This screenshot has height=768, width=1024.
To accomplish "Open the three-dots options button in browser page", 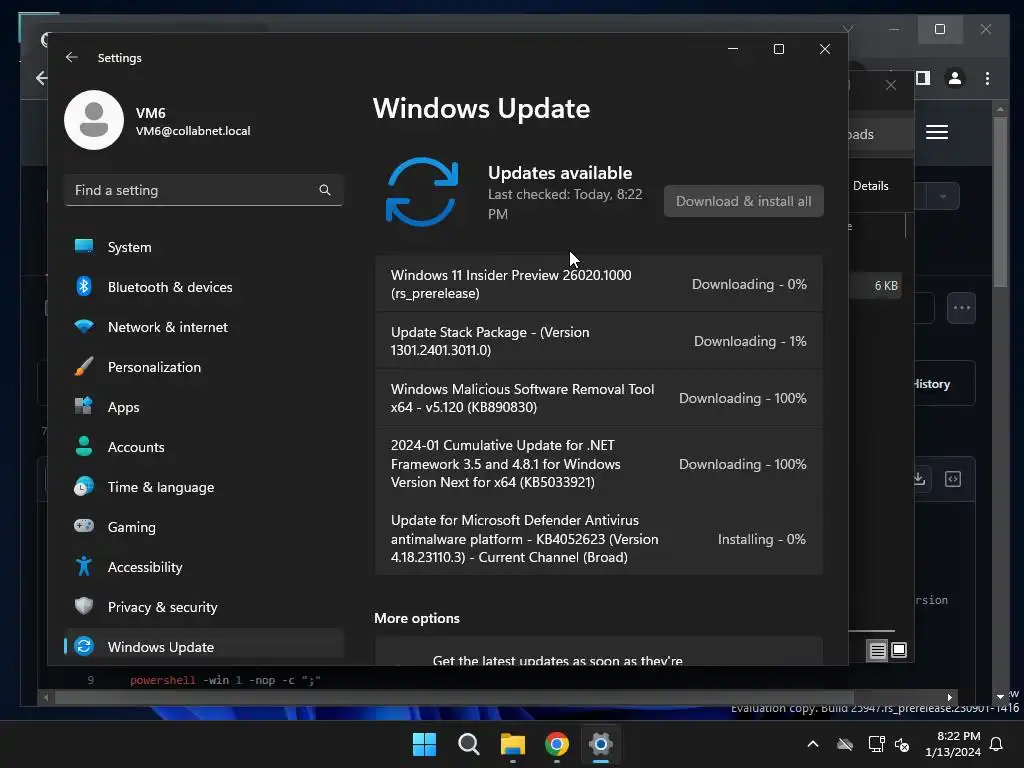I will coord(961,308).
